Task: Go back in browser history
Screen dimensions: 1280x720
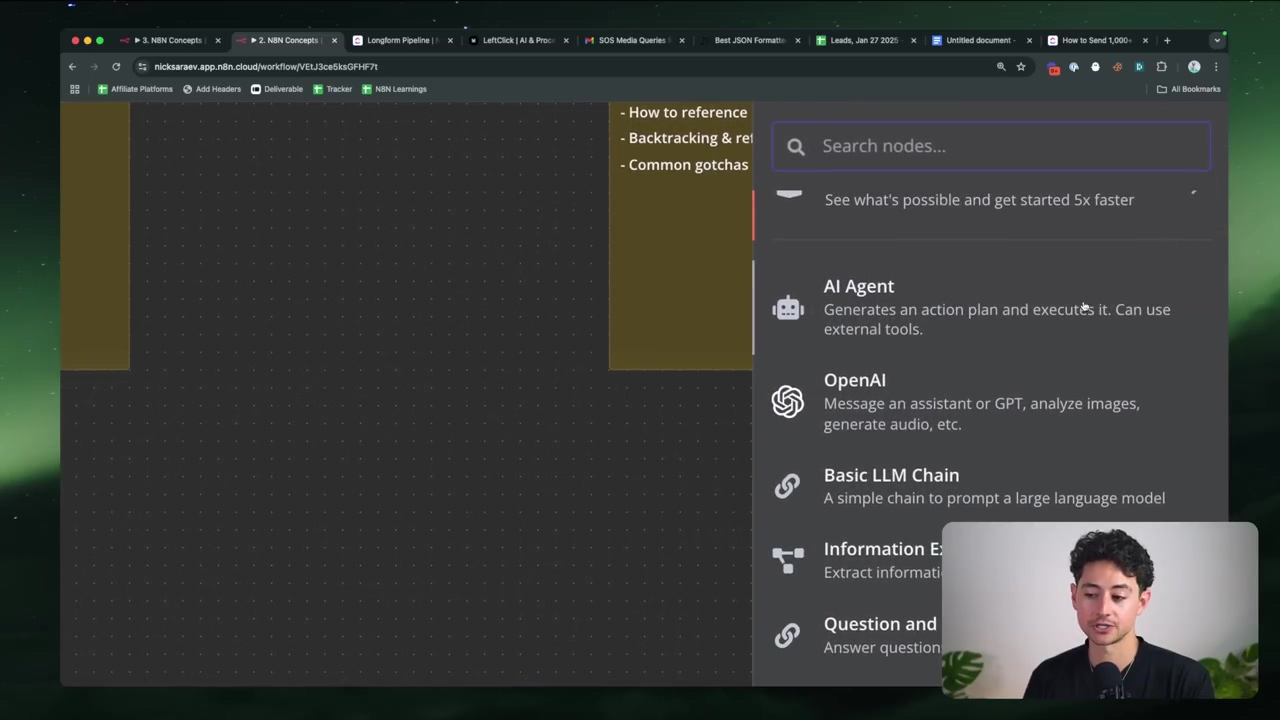Action: (72, 67)
